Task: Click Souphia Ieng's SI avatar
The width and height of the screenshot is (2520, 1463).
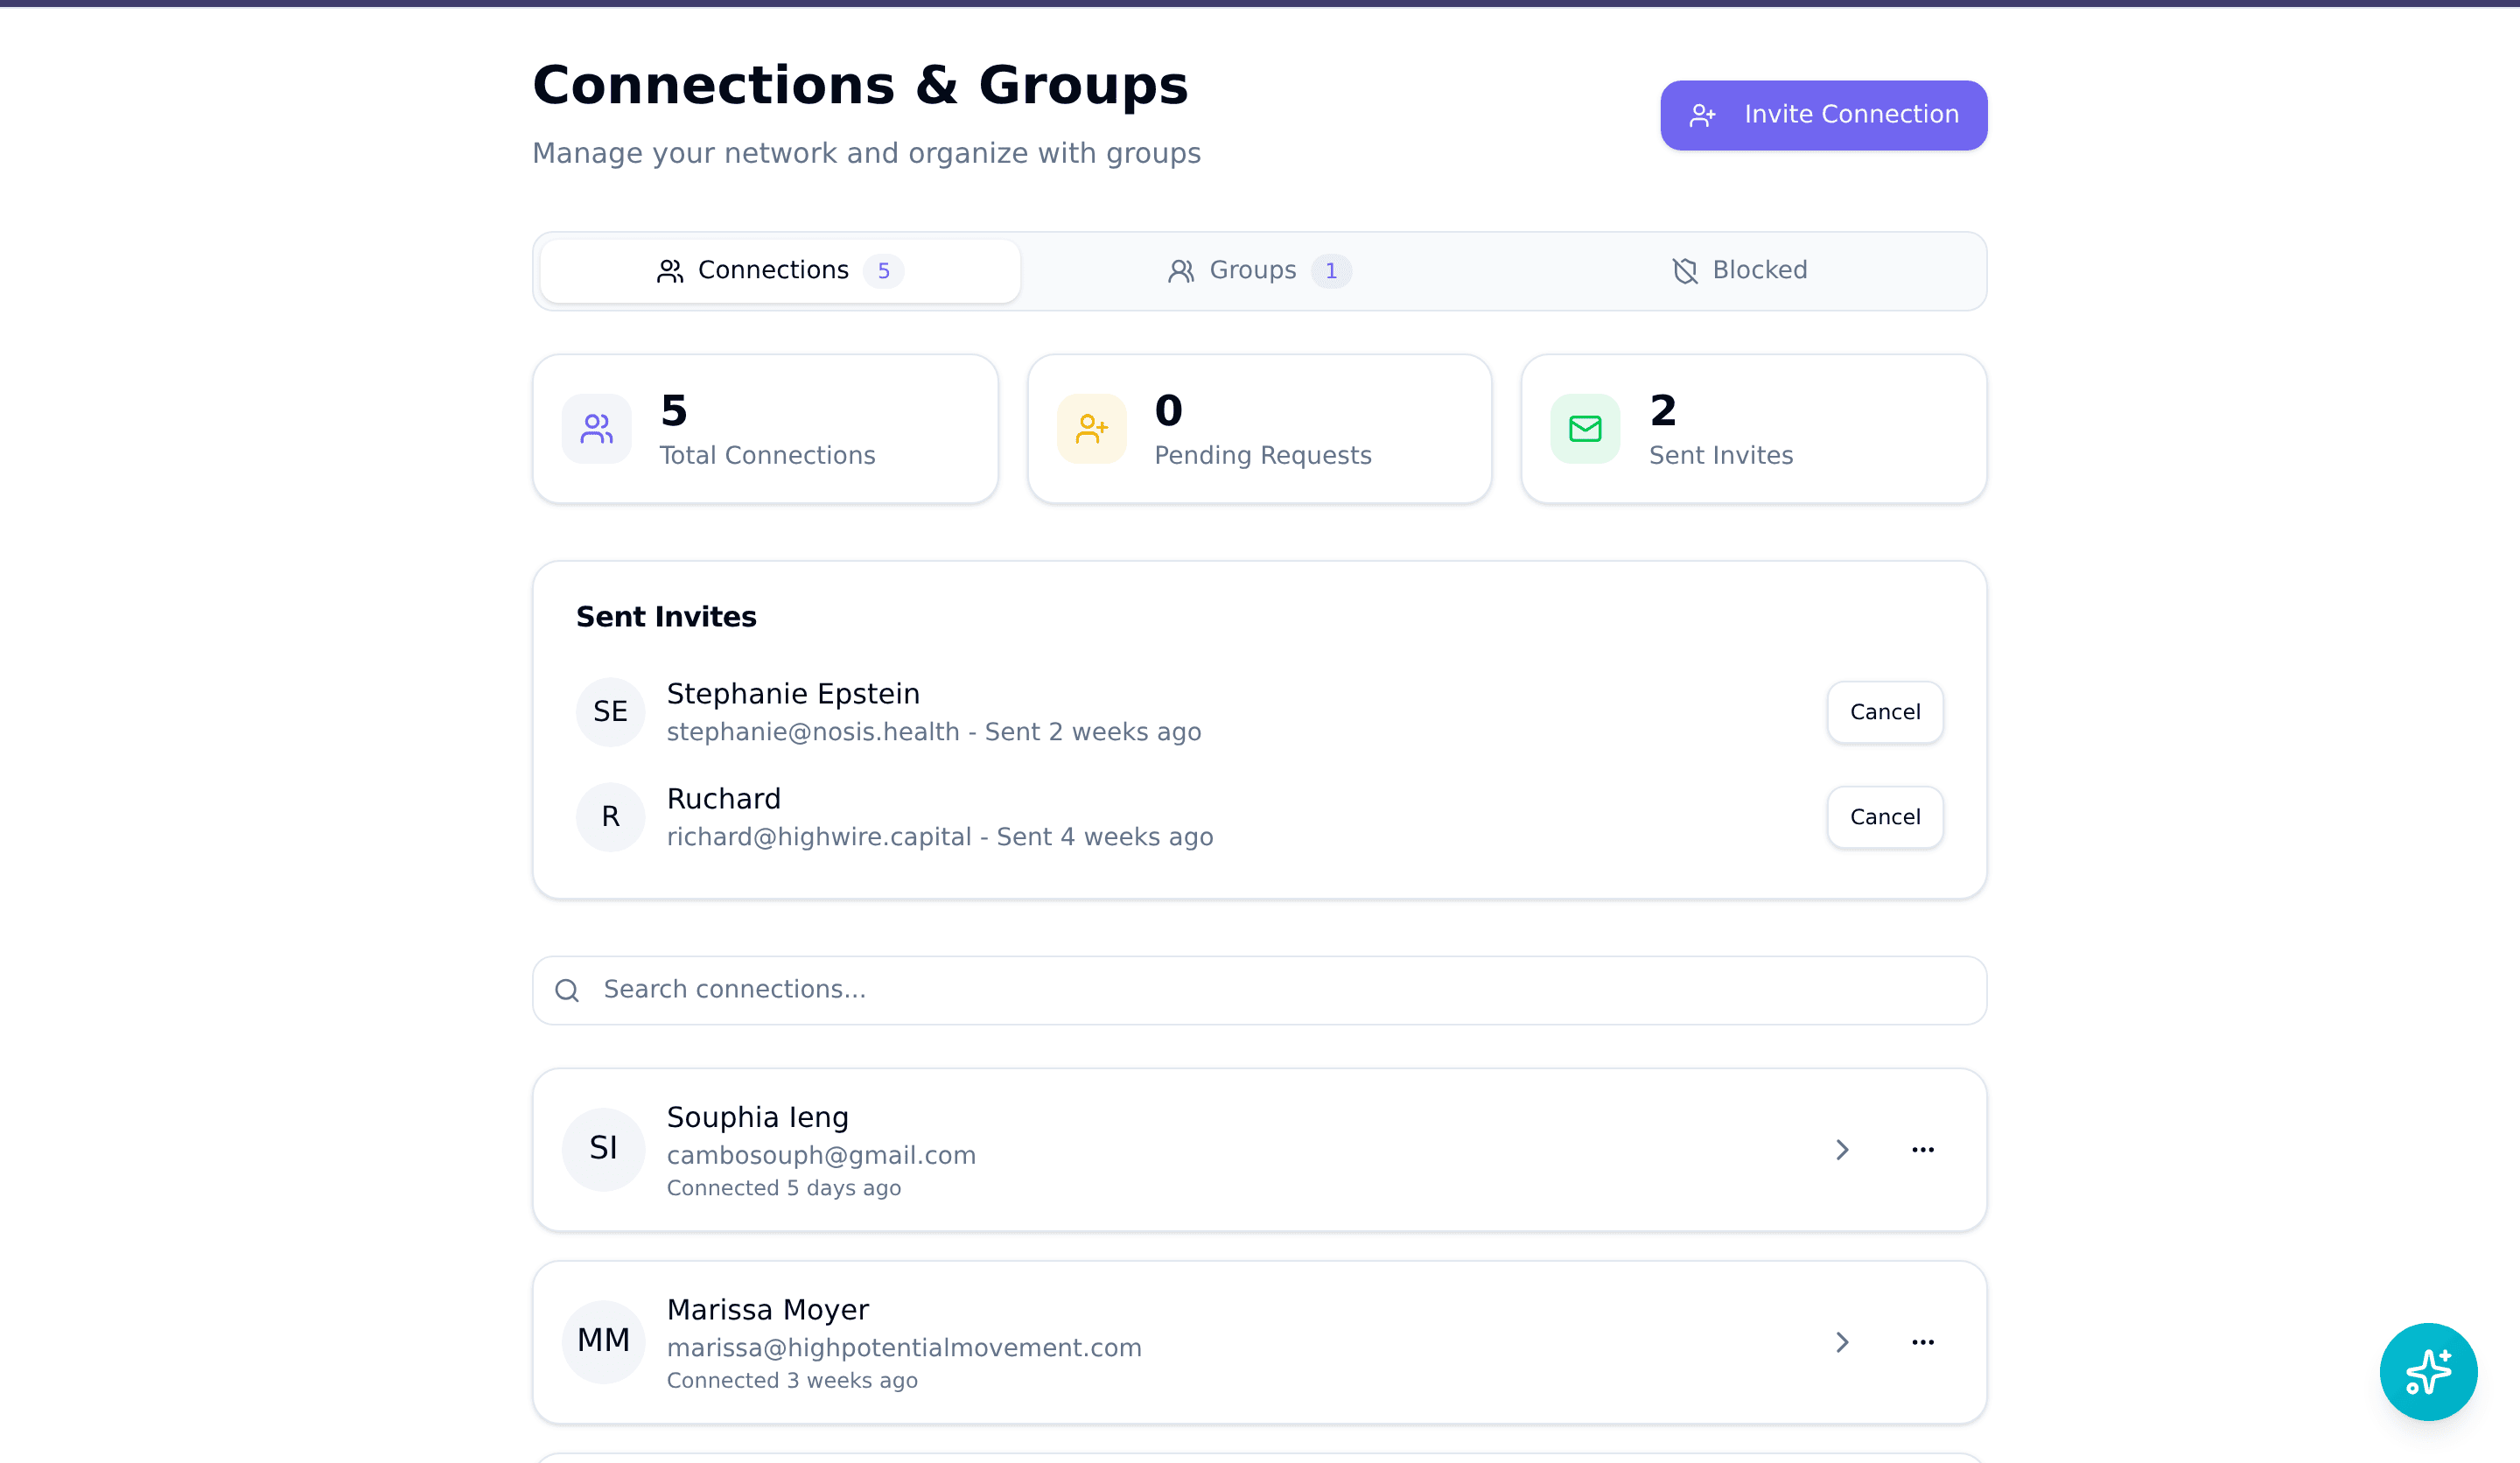Action: 603,1148
